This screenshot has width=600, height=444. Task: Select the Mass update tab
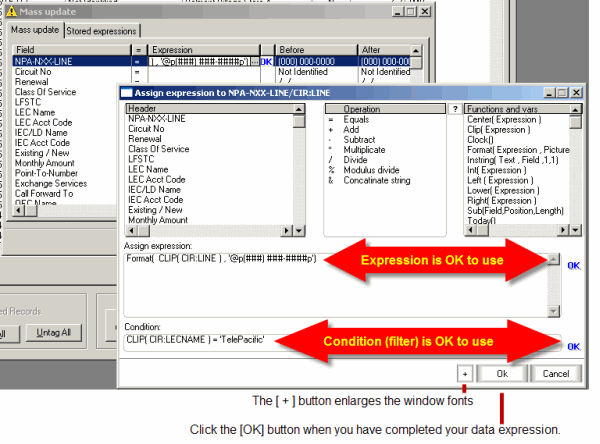coord(35,30)
